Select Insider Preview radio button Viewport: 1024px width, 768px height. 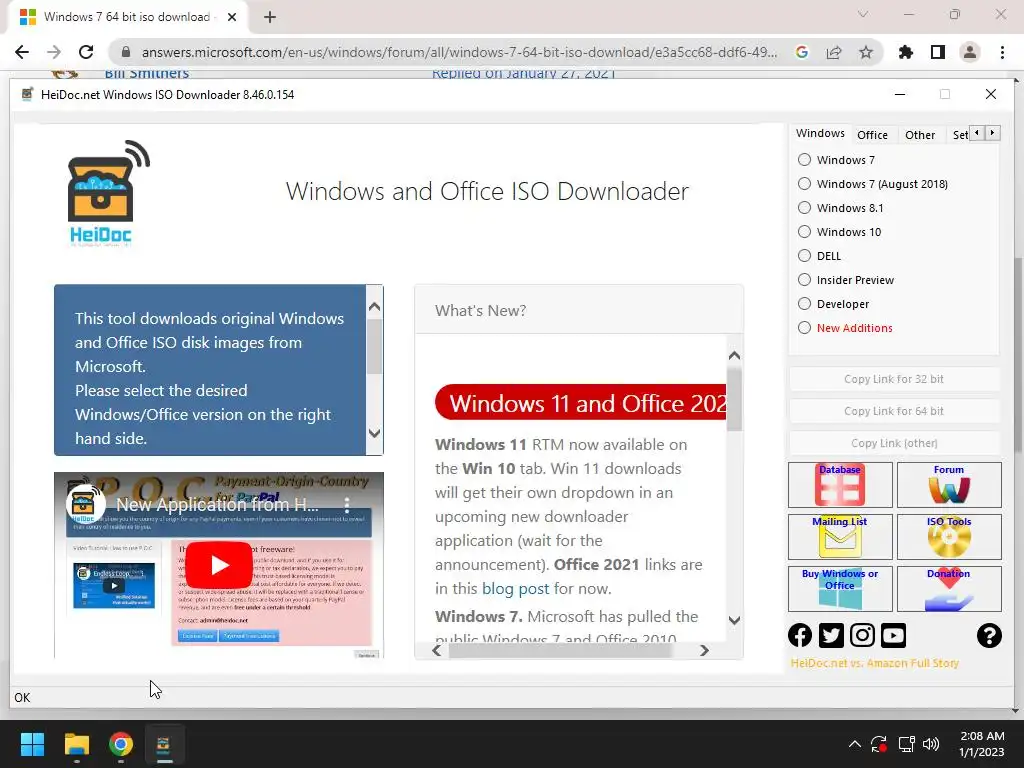tap(805, 280)
